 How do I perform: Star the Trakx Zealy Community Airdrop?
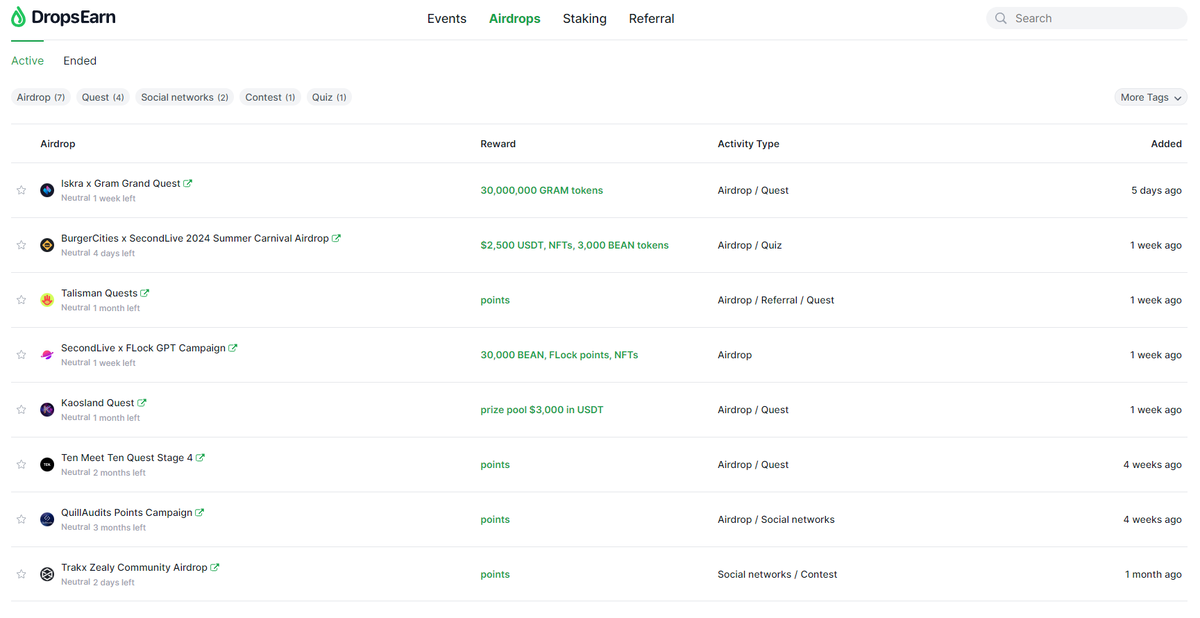pos(21,575)
